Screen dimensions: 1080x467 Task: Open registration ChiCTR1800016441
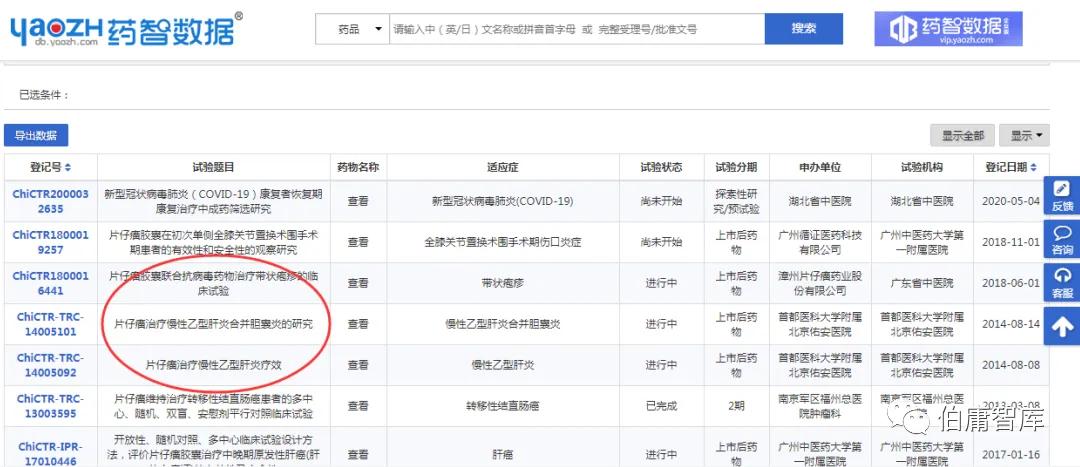(x=51, y=283)
